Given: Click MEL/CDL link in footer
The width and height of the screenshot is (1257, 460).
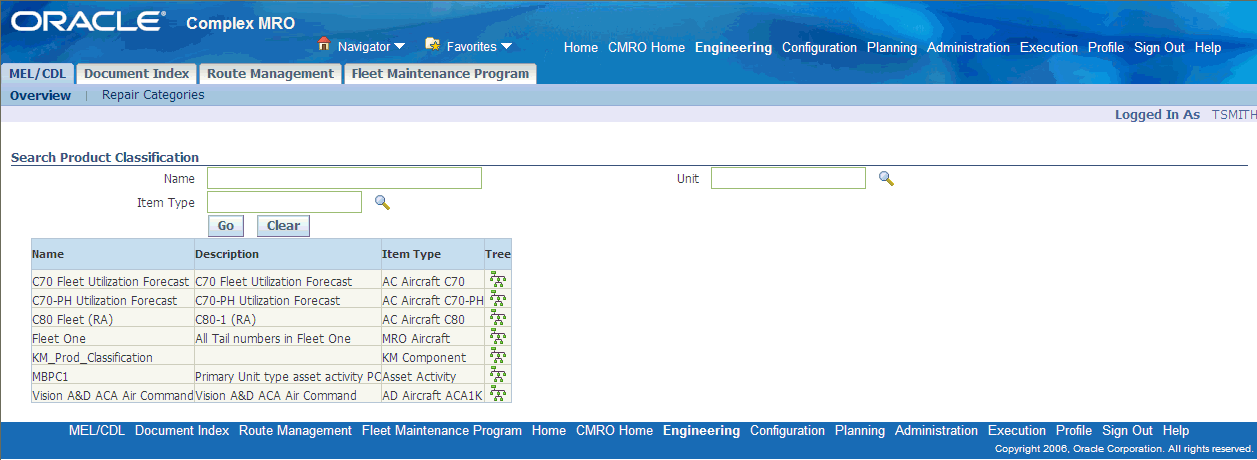Looking at the screenshot, I should coord(97,431).
